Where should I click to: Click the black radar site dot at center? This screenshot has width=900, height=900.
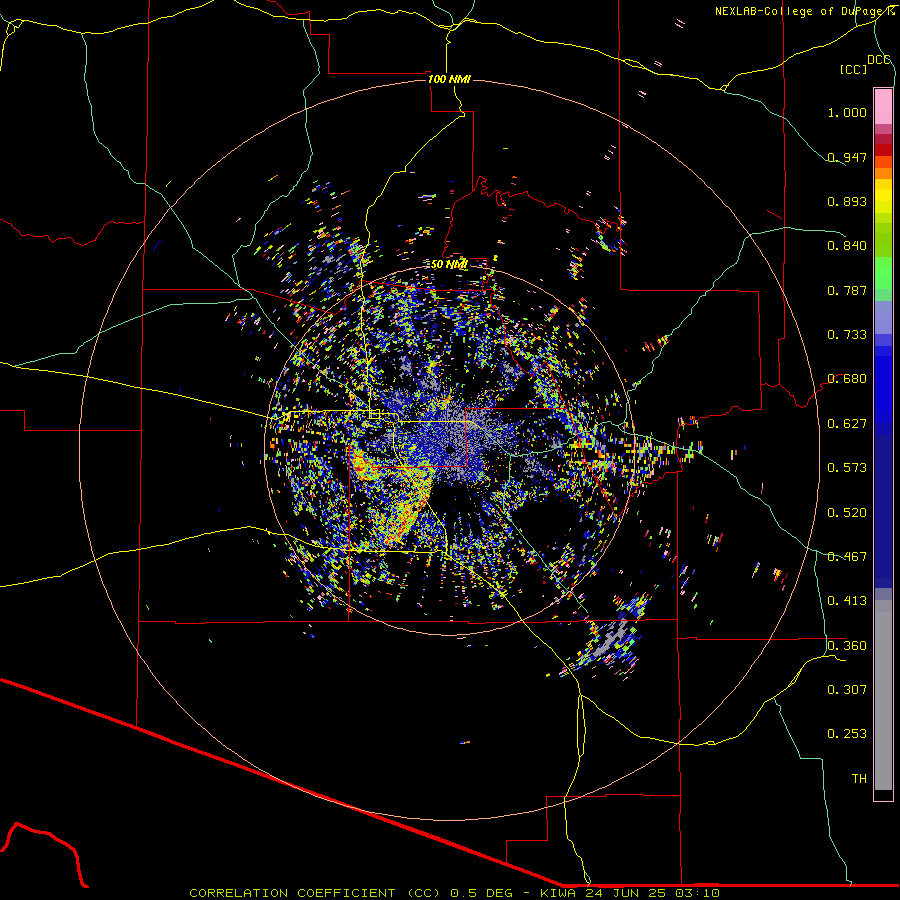pos(450,450)
